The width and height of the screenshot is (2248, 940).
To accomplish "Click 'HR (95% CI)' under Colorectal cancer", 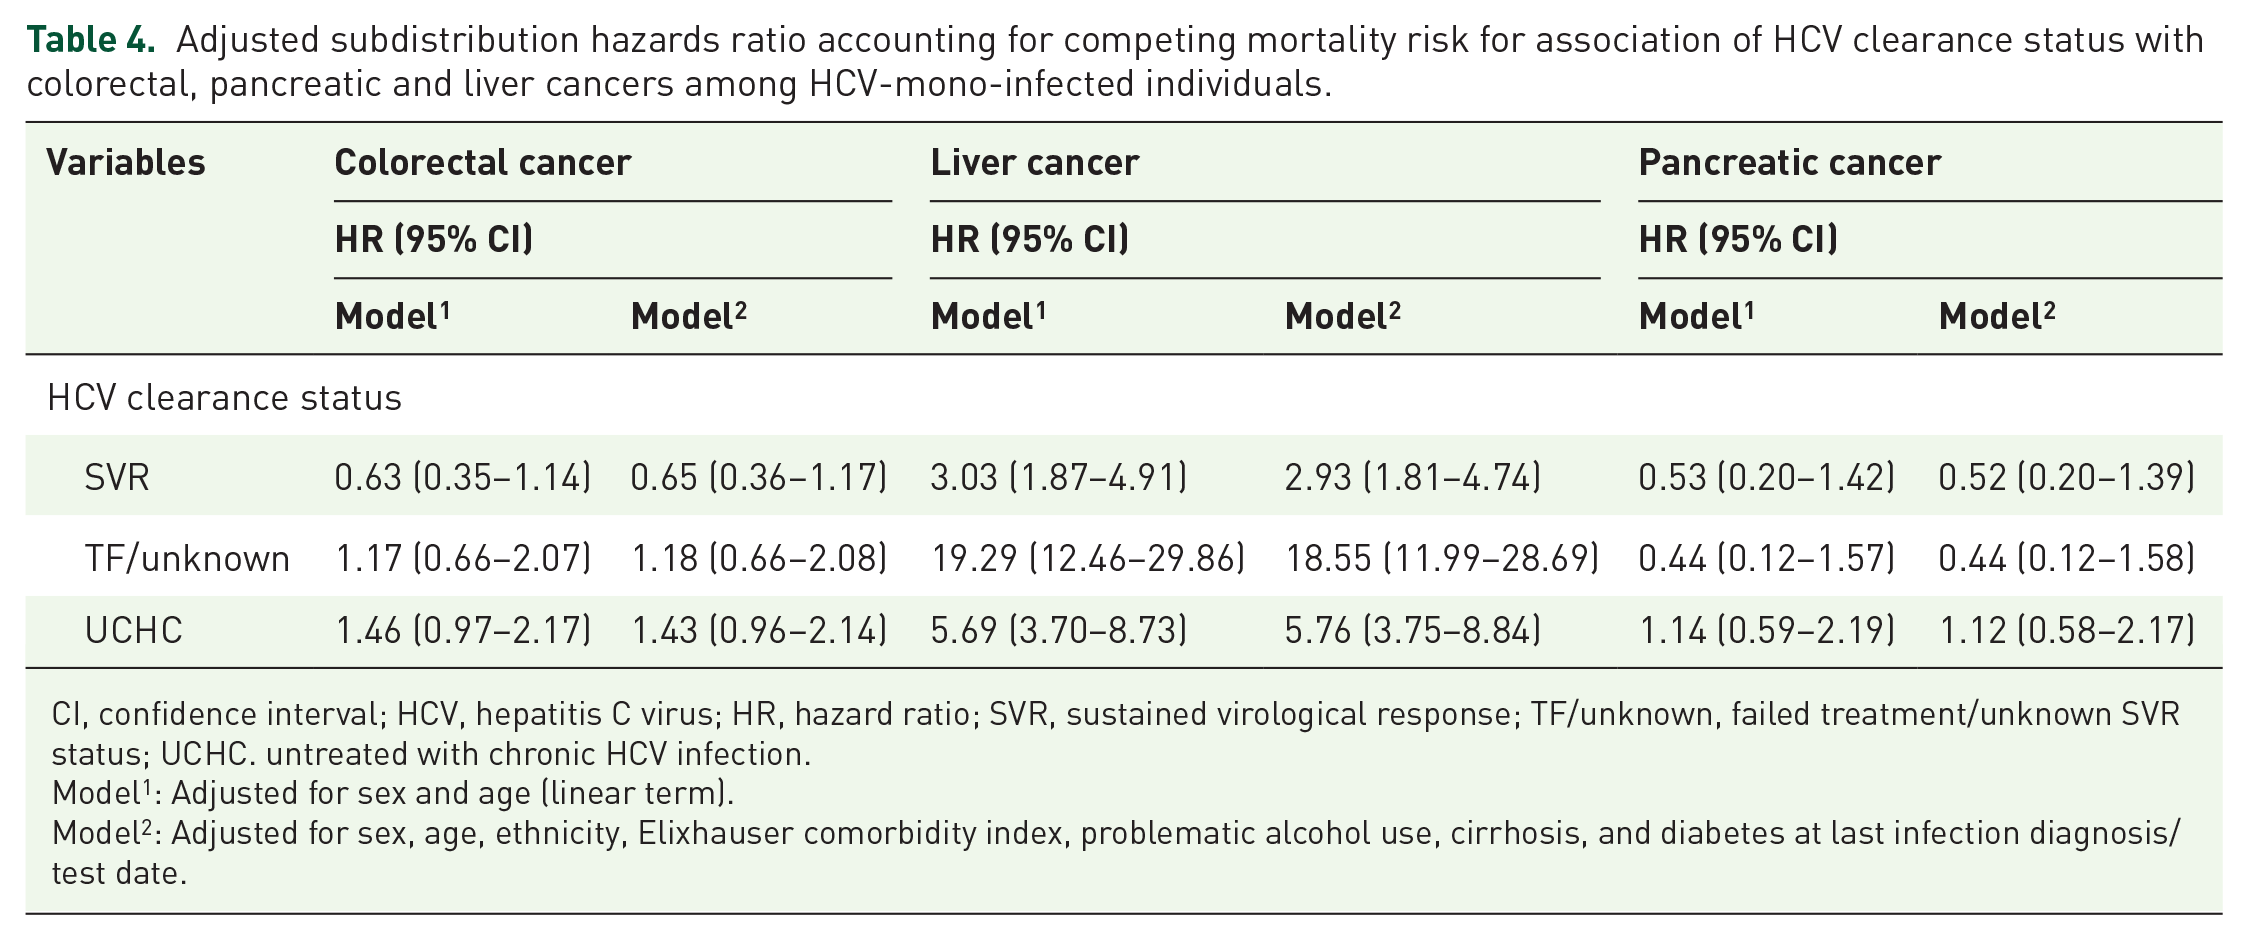I will click(434, 239).
